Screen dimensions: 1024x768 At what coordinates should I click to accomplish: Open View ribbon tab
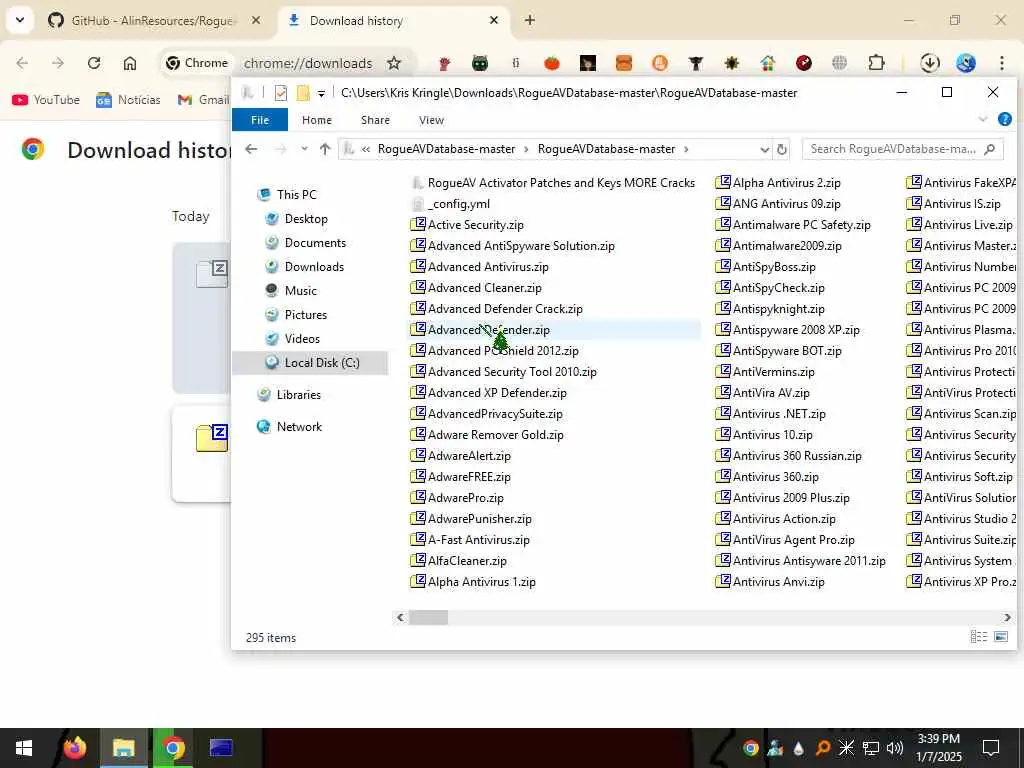click(x=431, y=120)
